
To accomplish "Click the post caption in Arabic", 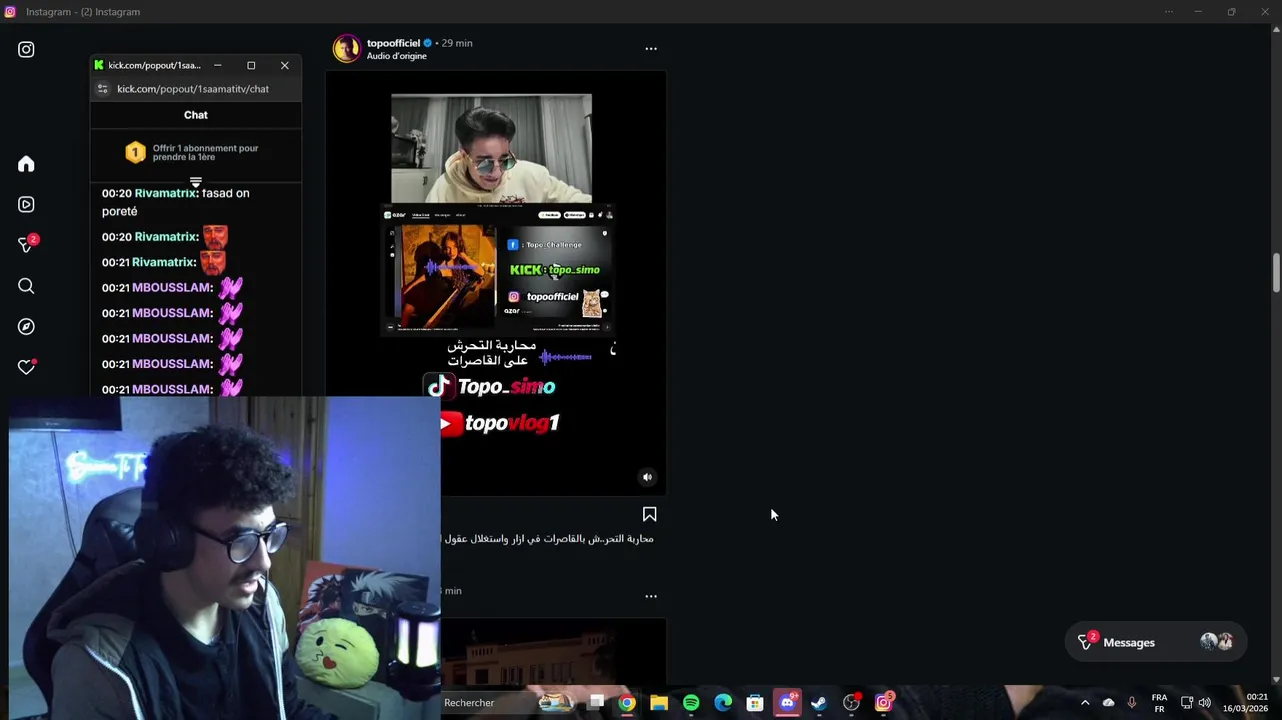I will pos(548,539).
